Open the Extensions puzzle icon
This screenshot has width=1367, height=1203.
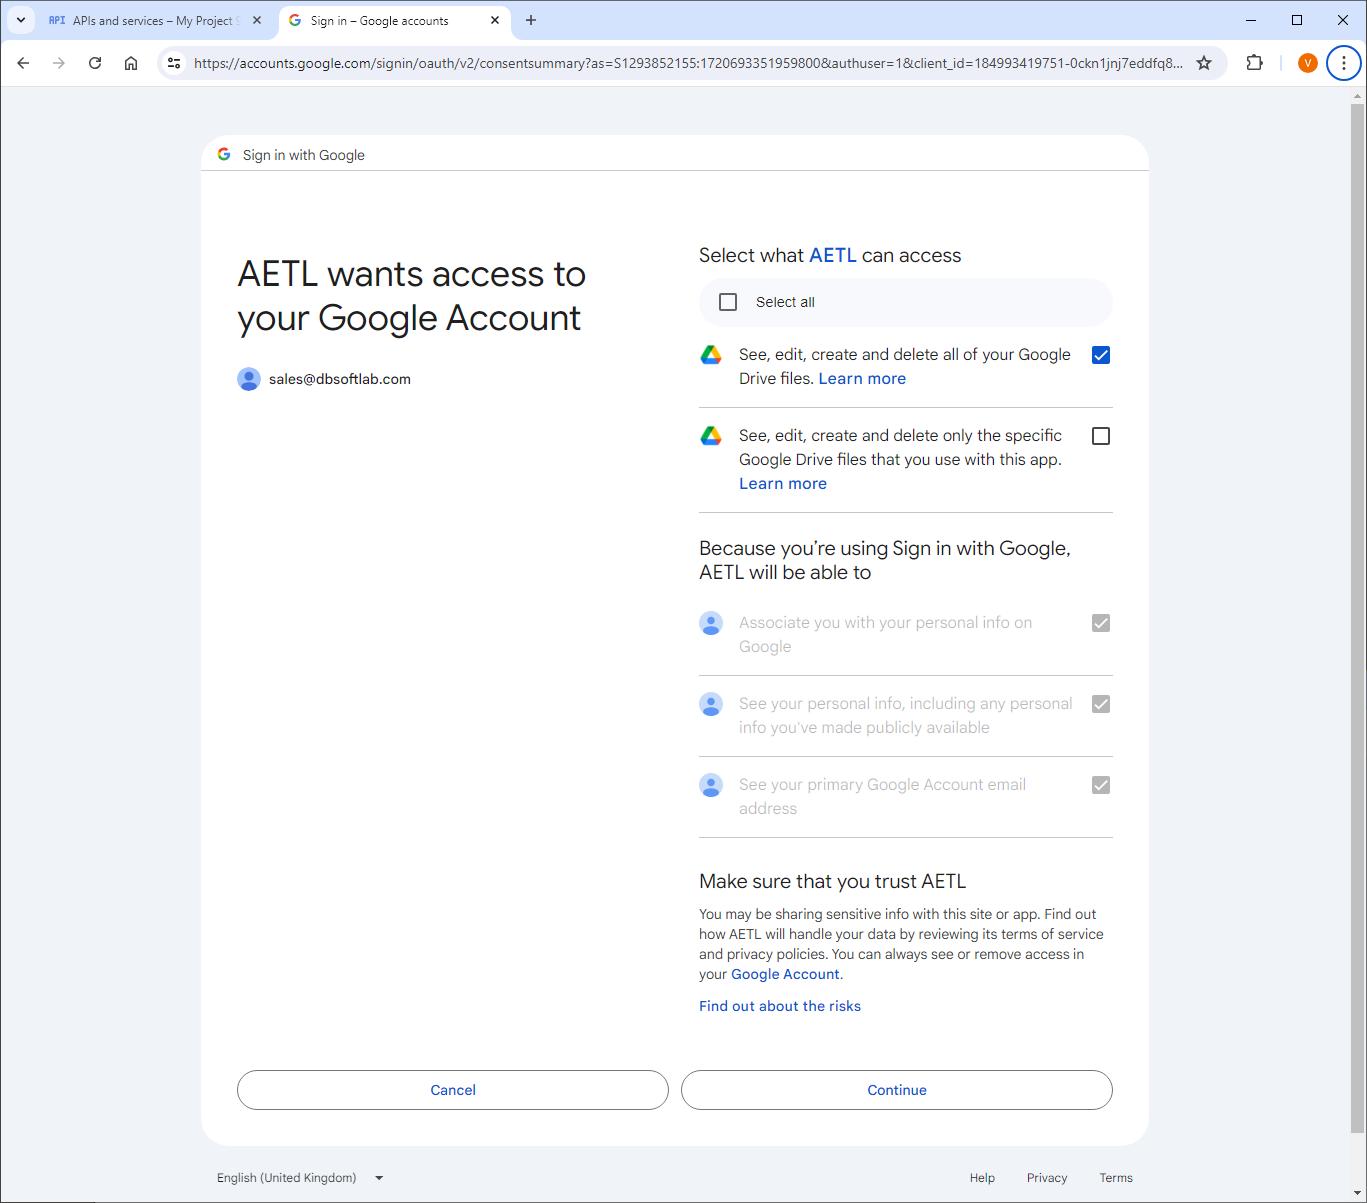coord(1254,63)
